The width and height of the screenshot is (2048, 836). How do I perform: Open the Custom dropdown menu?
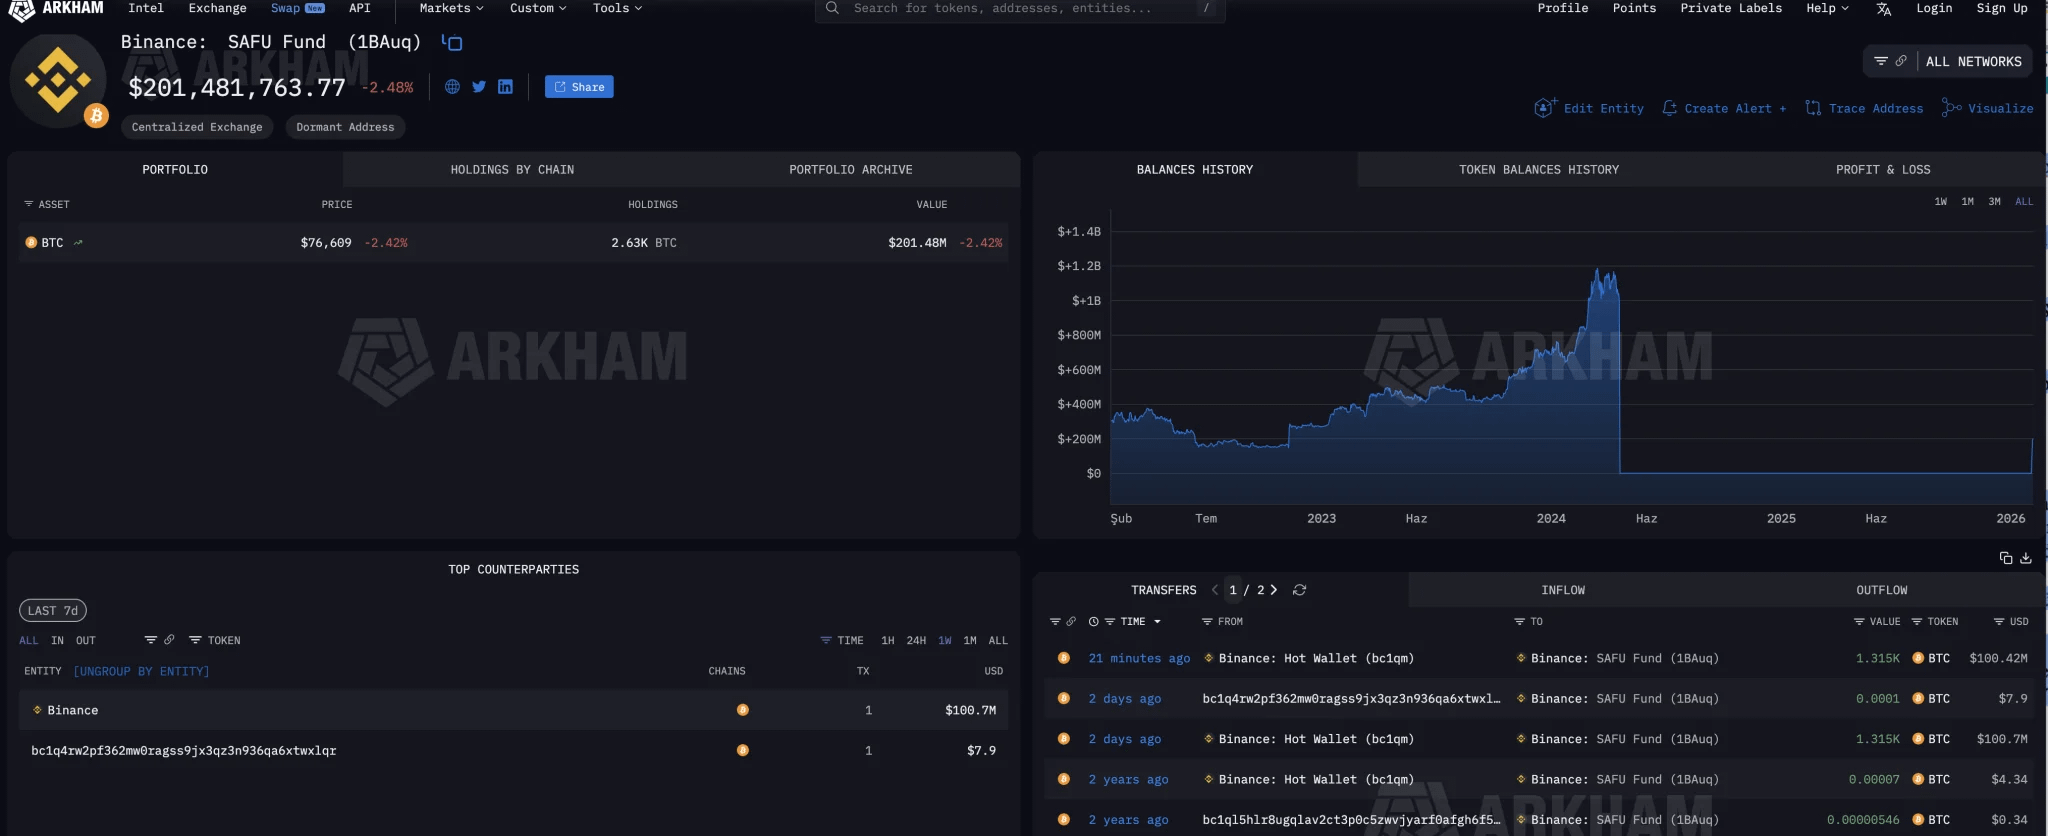538,8
